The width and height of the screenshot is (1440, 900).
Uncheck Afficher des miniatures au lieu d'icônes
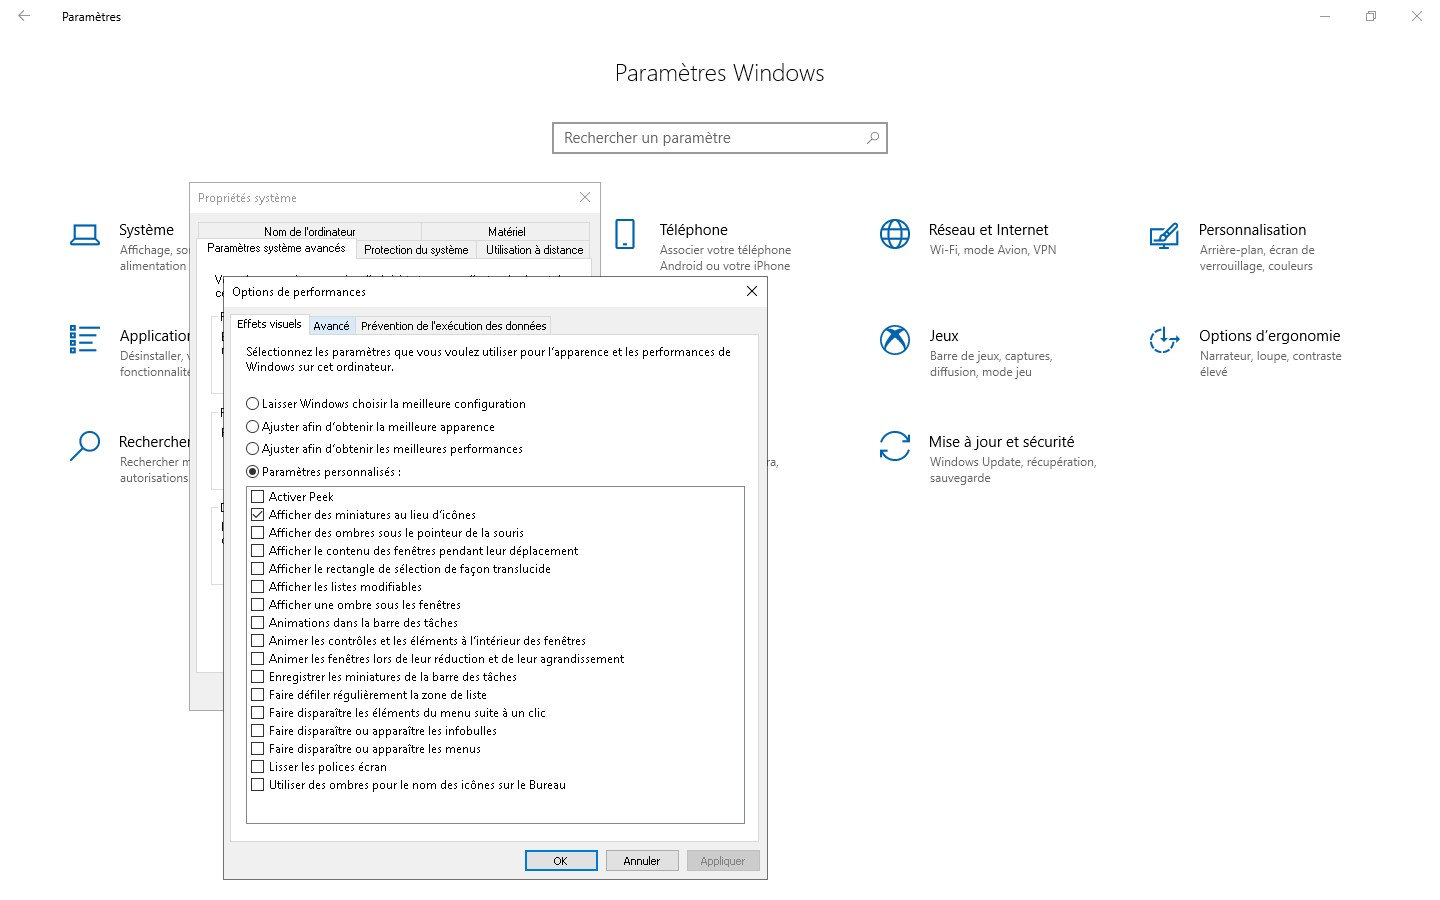point(258,515)
